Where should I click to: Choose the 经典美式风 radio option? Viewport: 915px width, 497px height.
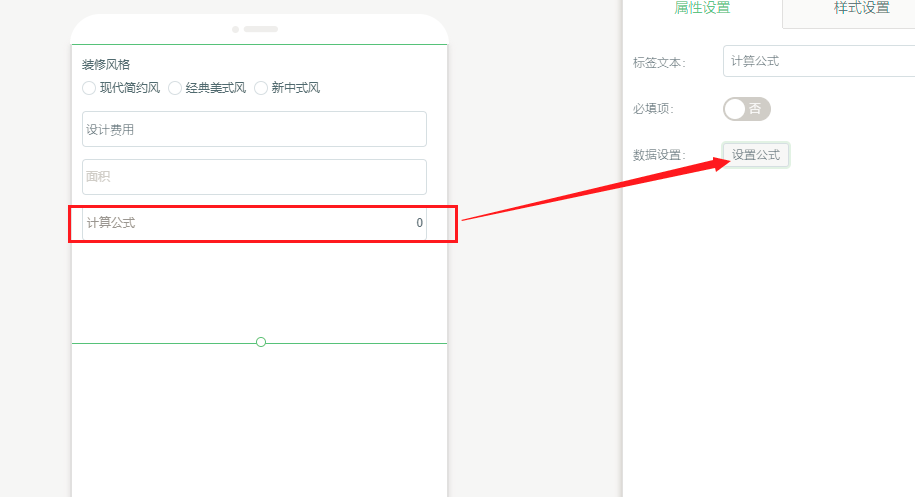click(175, 88)
